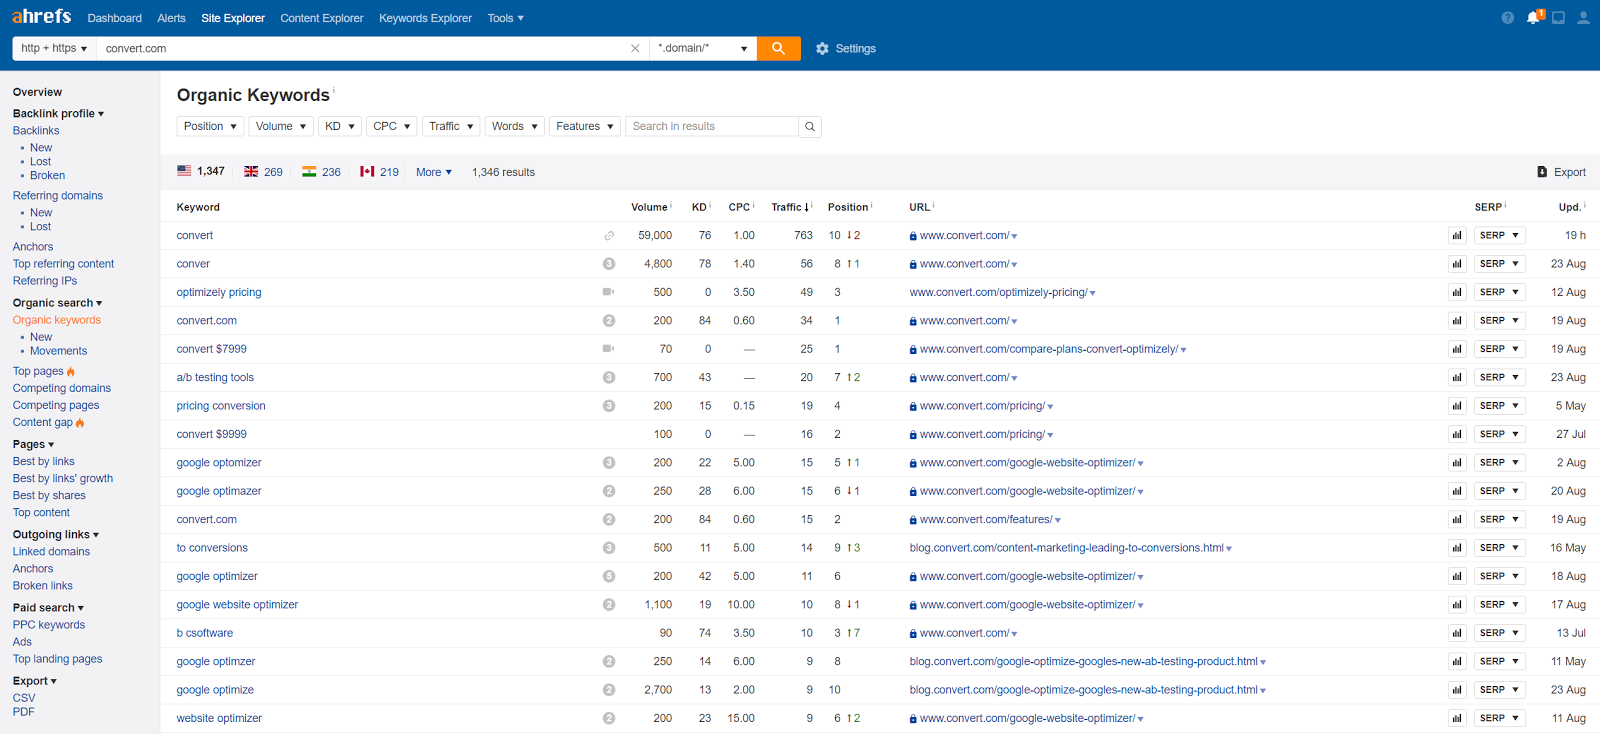Open chart icon for 'google optimize' row

pos(1457,690)
